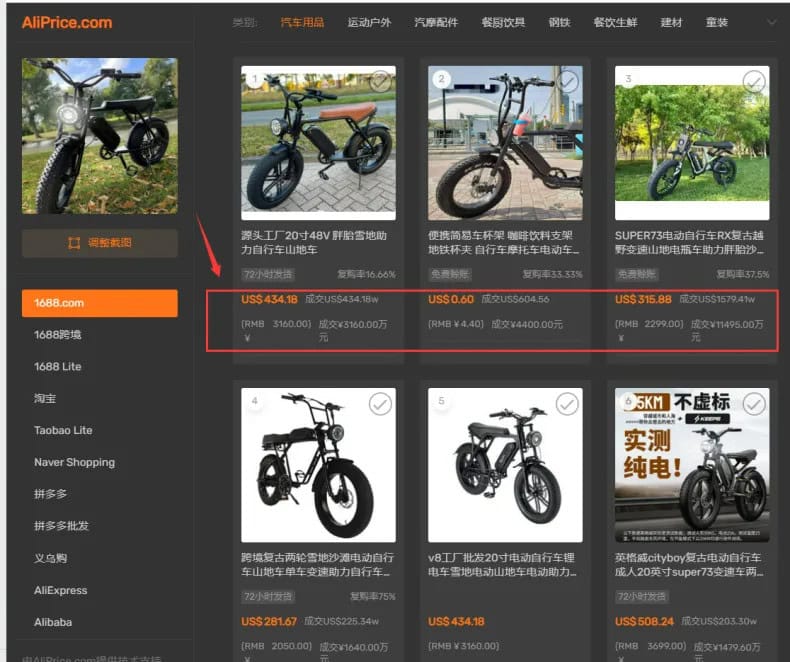The width and height of the screenshot is (790, 662).
Task: Select product 3 using its check circle
Action: point(753,81)
